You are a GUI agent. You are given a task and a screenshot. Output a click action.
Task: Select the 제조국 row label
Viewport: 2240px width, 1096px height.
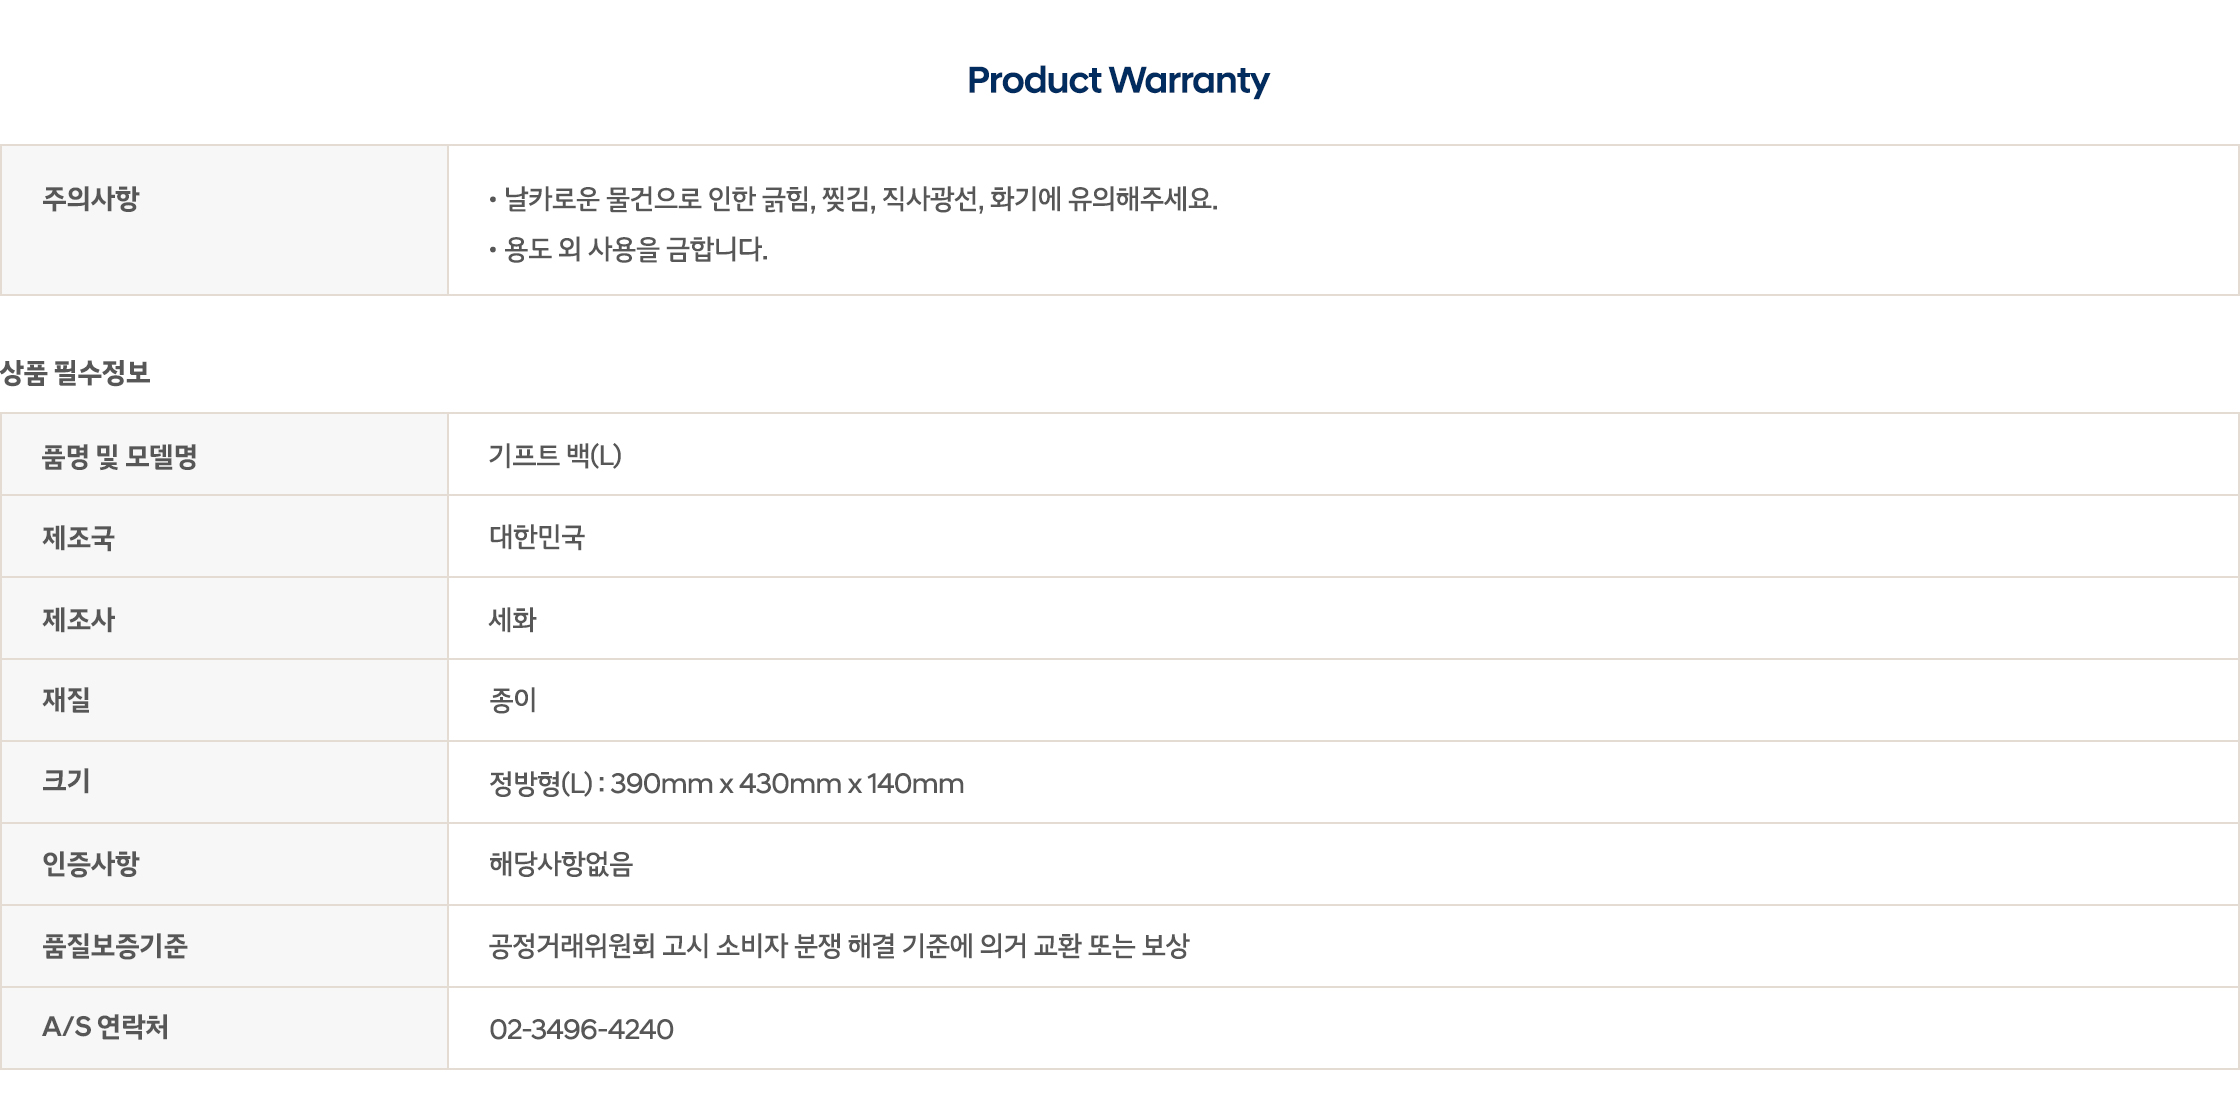78,538
